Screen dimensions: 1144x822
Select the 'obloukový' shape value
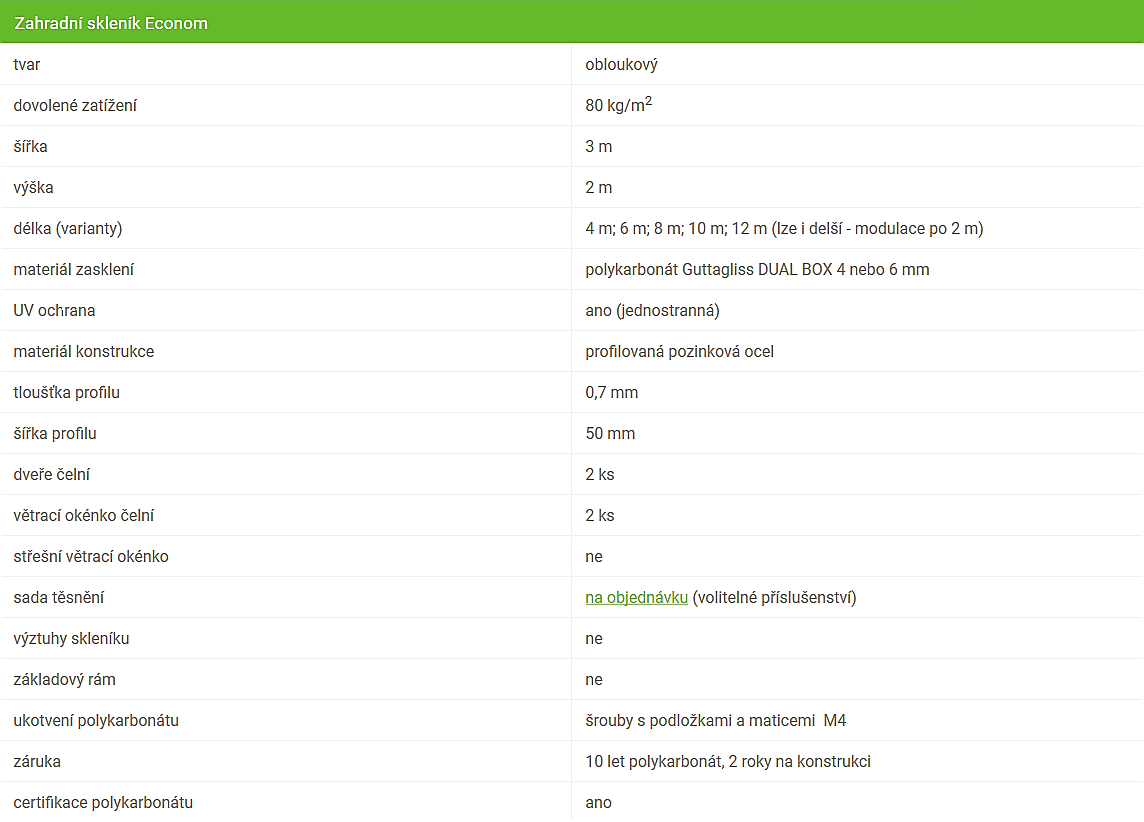[x=622, y=64]
